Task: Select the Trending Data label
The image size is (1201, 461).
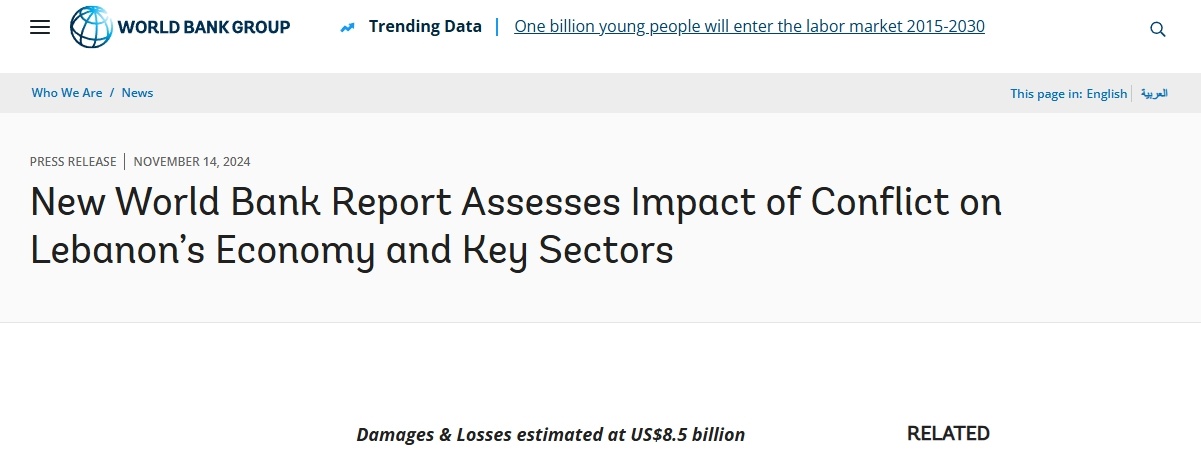Action: coord(425,26)
